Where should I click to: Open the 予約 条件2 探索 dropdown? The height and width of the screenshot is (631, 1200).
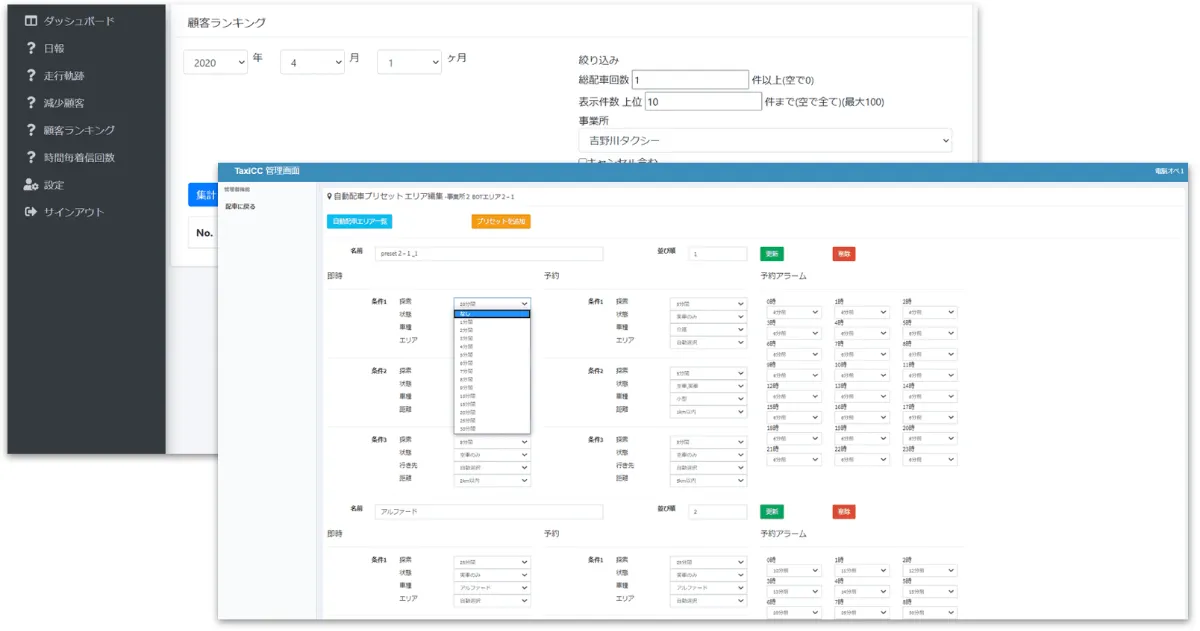click(x=708, y=372)
